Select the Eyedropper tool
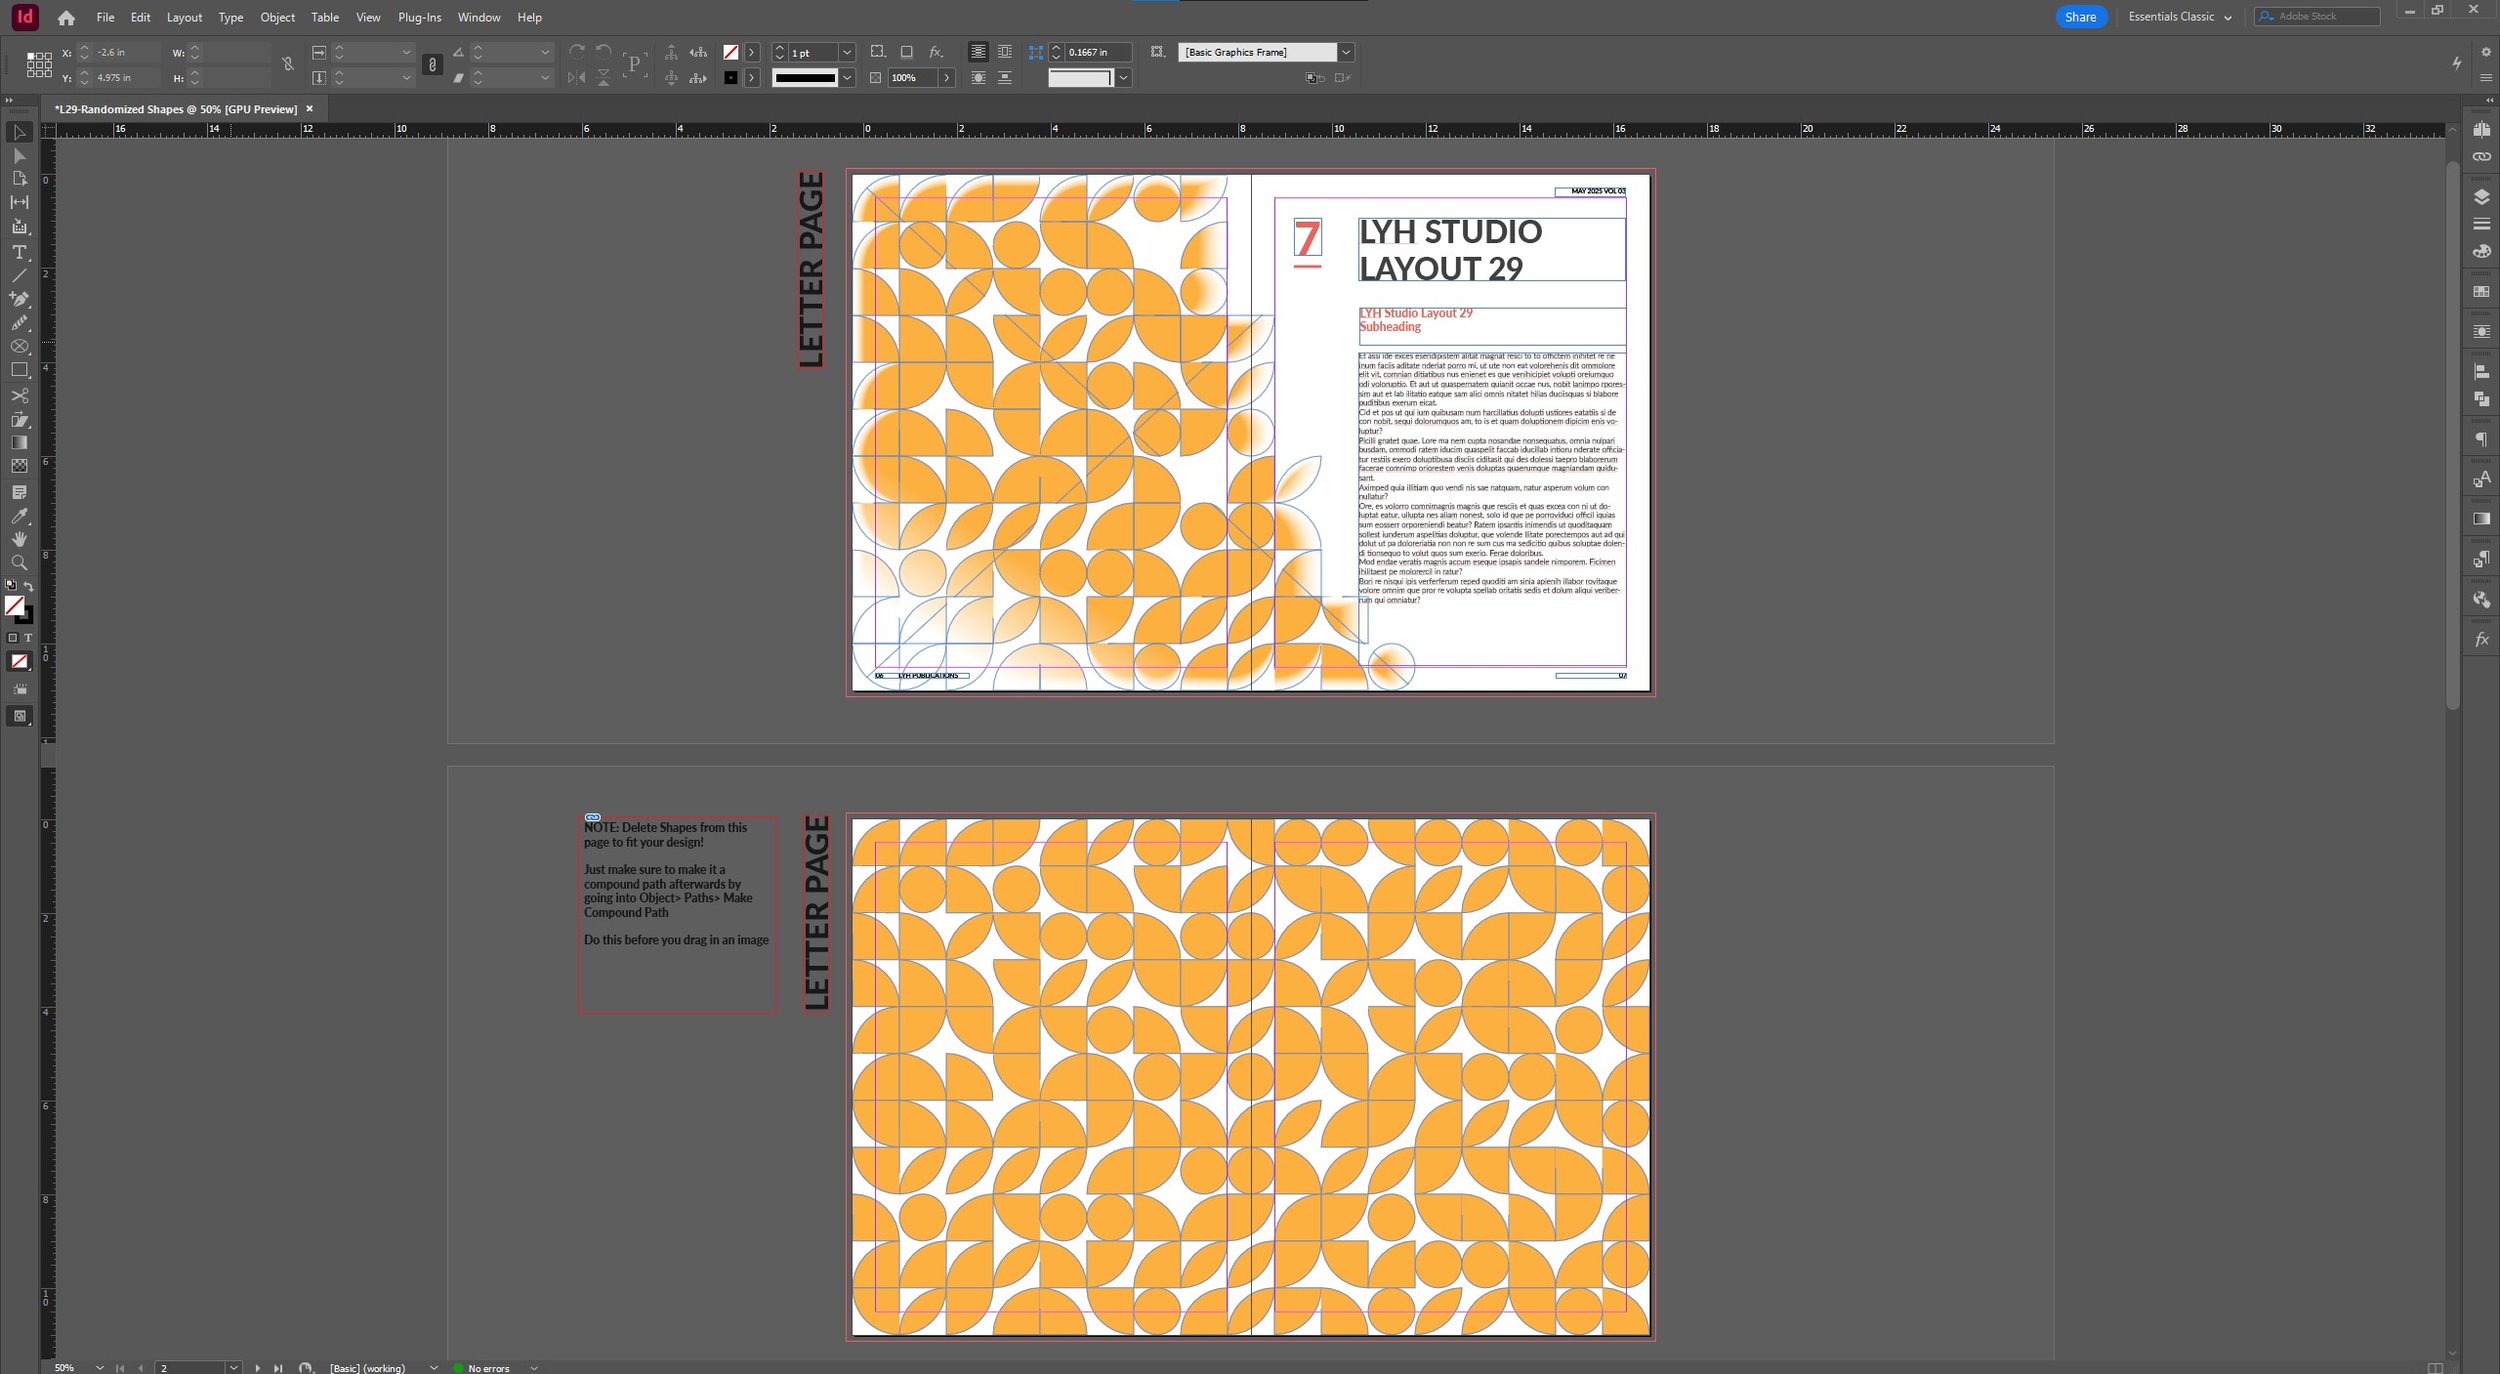2500x1374 pixels. [19, 516]
